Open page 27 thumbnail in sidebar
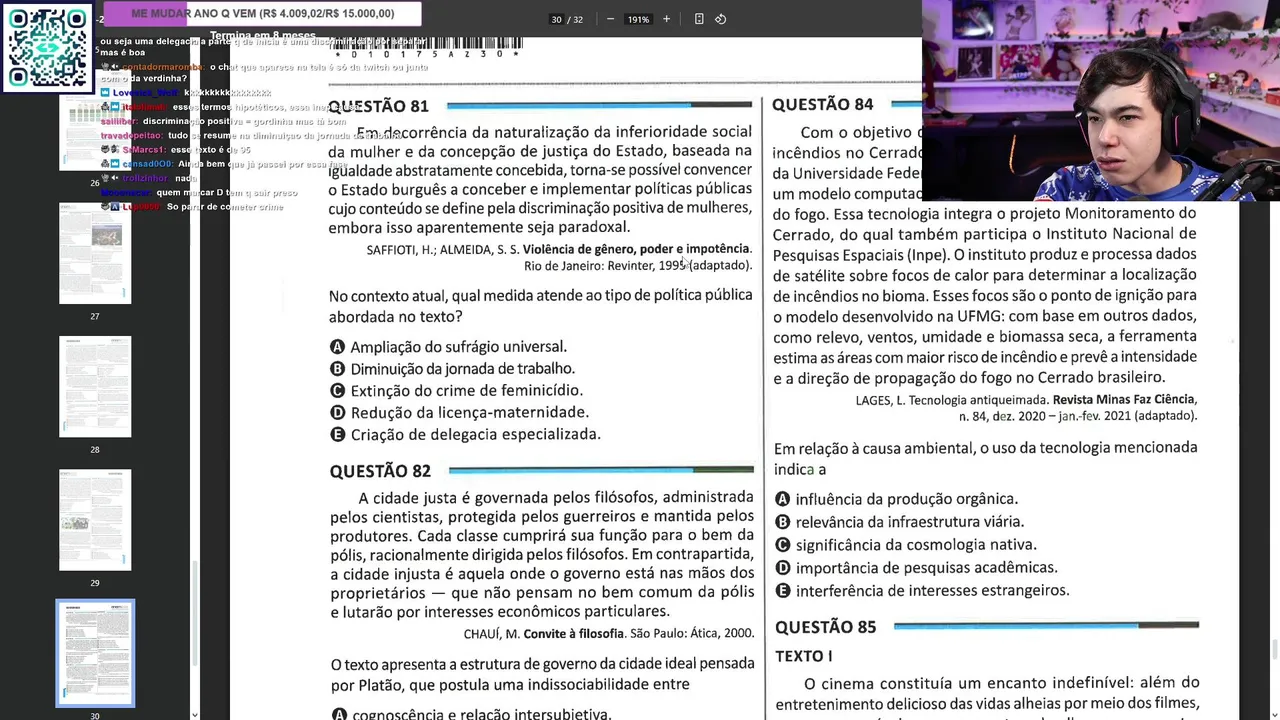 click(95, 254)
